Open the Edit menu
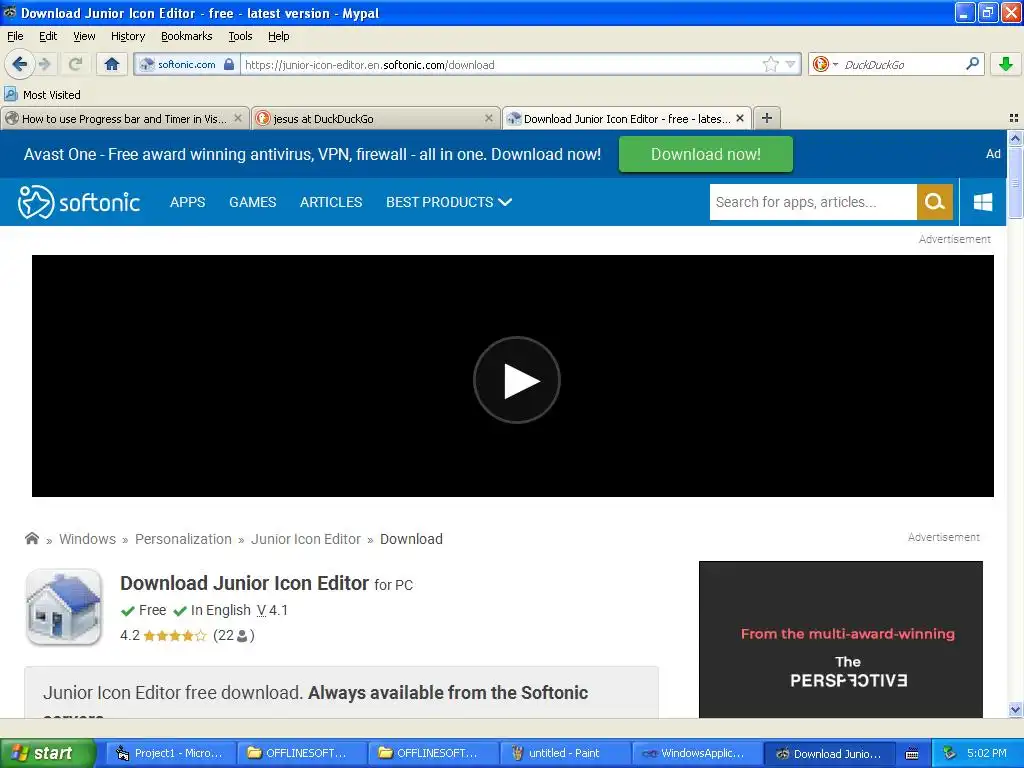This screenshot has height=768, width=1024. coord(48,36)
